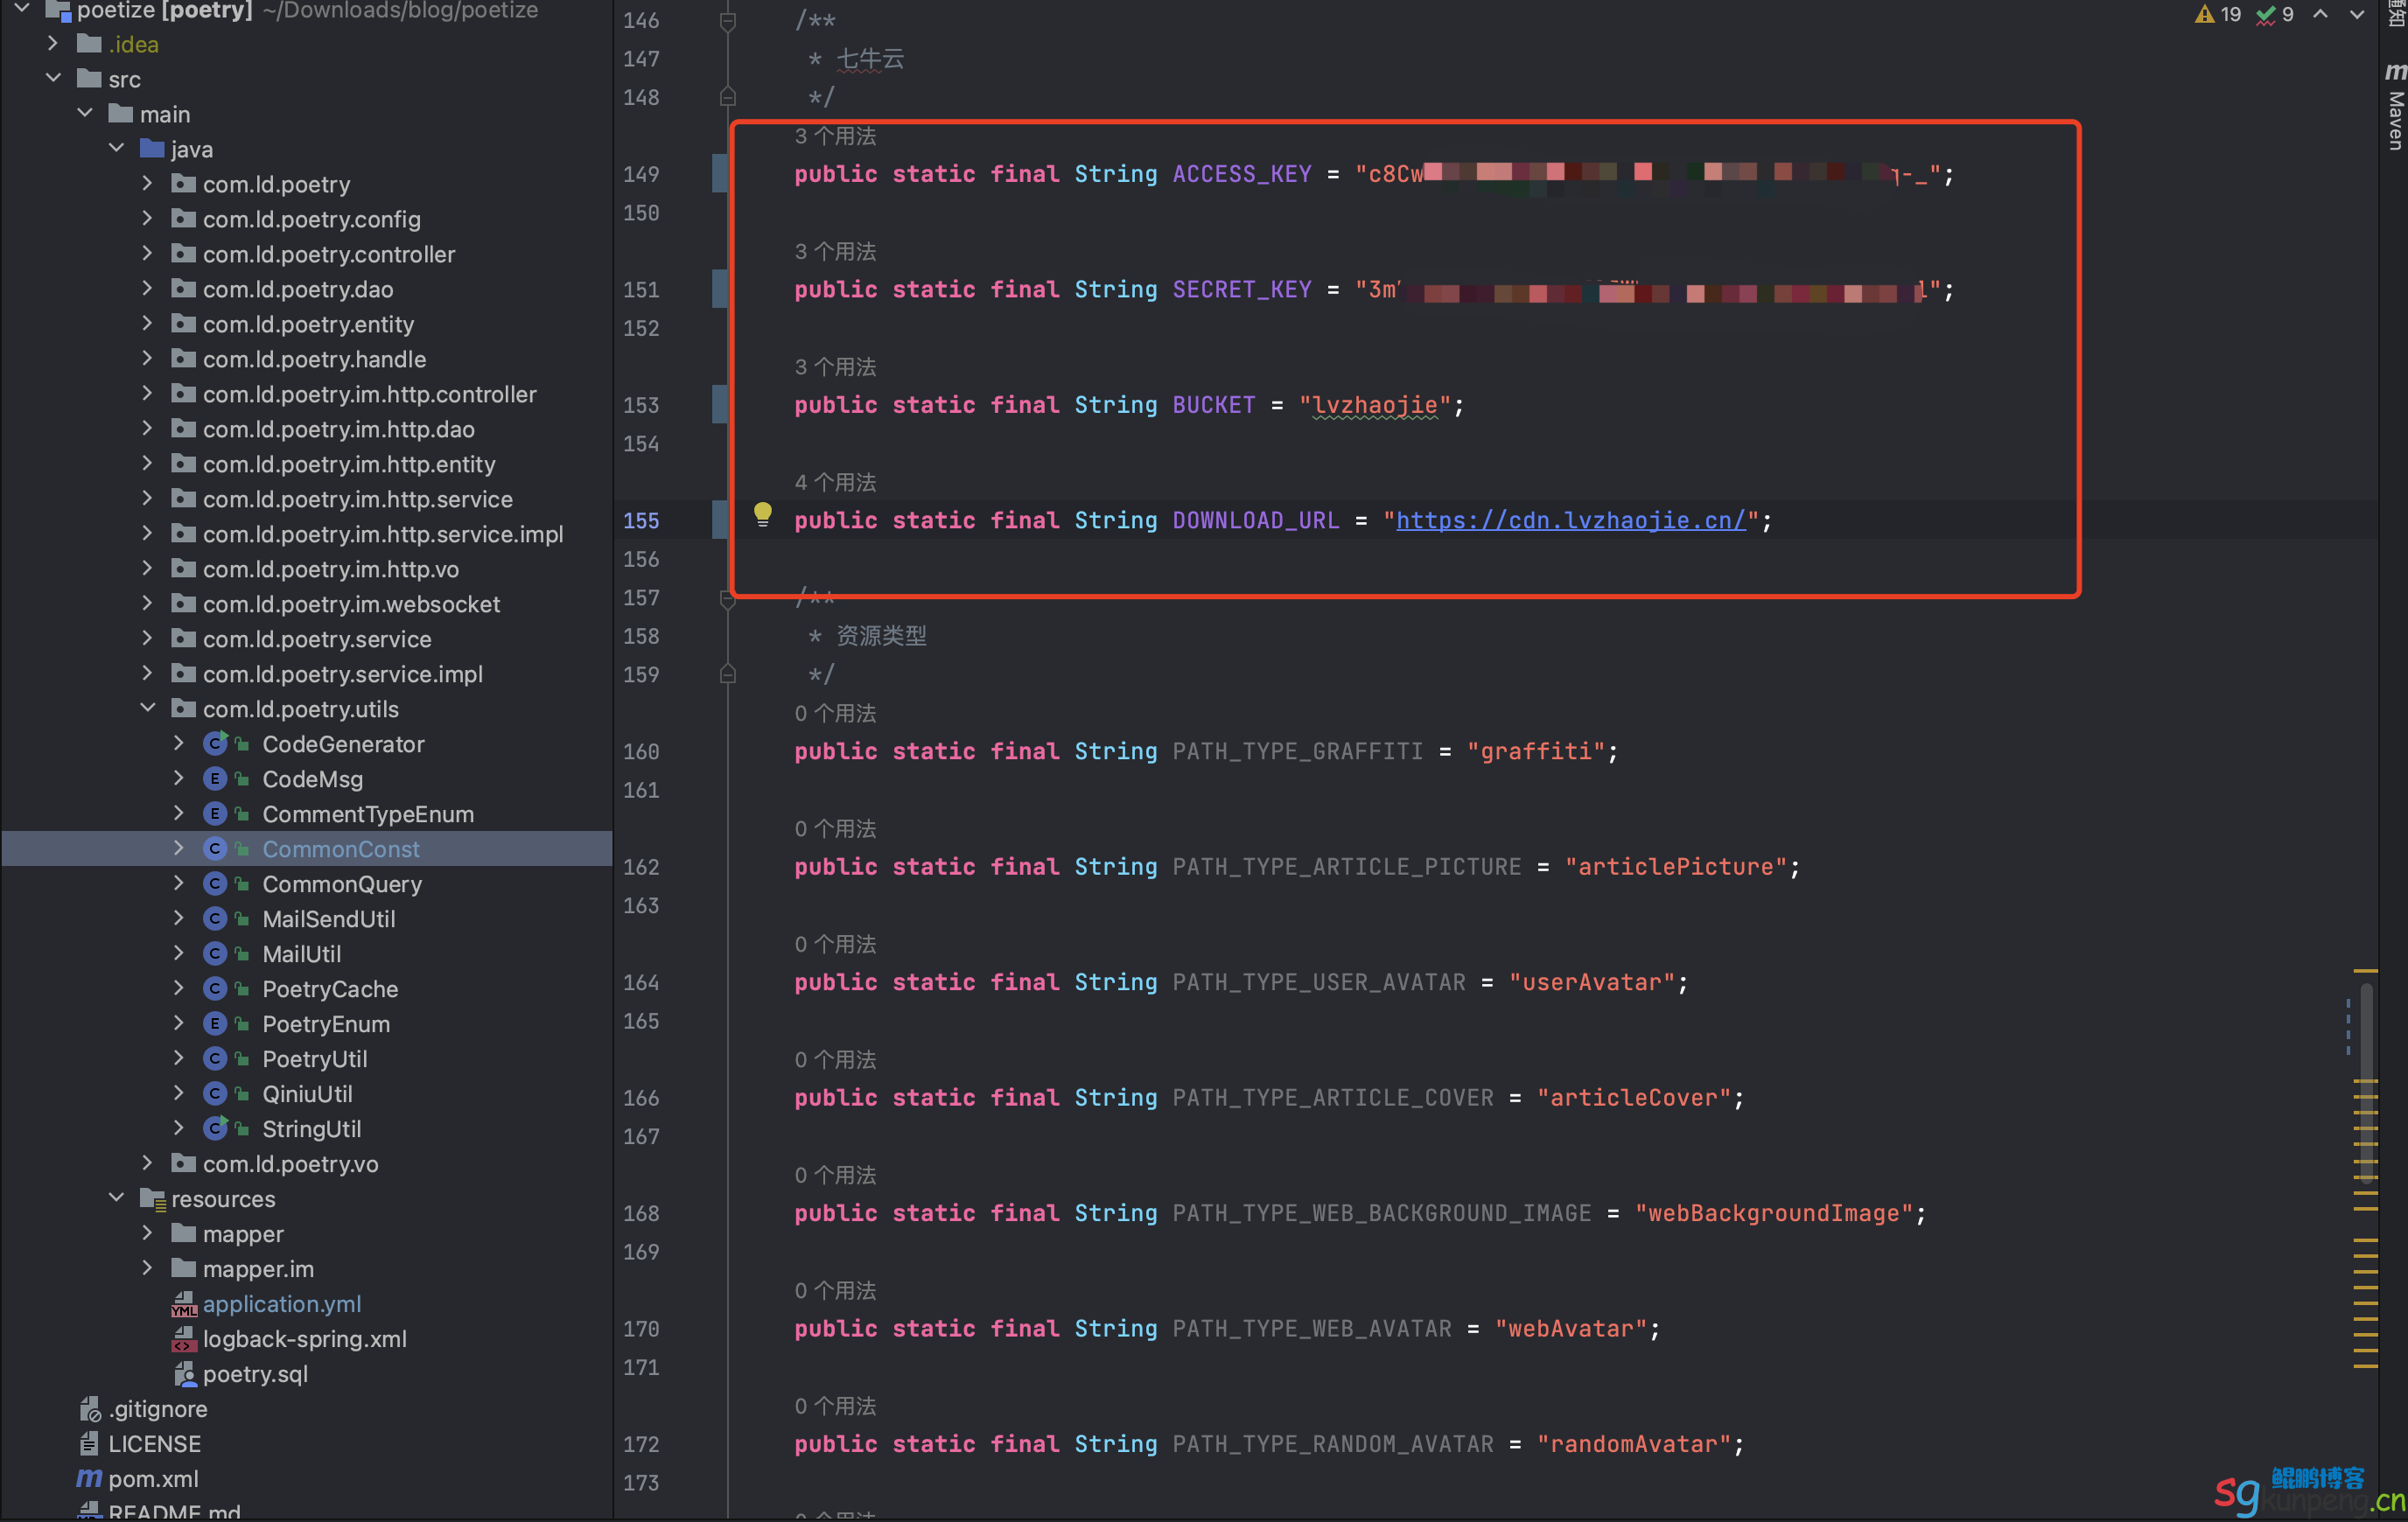Click the .gitignore file icon
Image resolution: width=2408 pixels, height=1522 pixels.
pos(89,1408)
